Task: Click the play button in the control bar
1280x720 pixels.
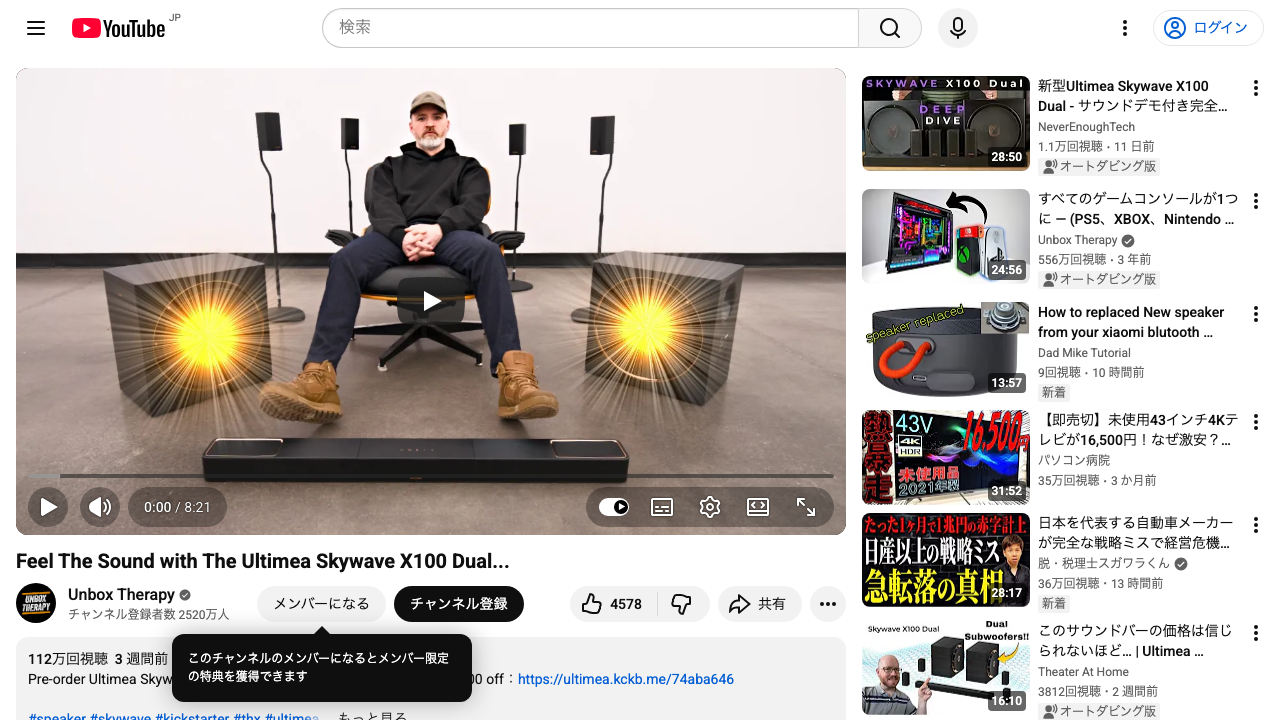Action: (x=48, y=507)
